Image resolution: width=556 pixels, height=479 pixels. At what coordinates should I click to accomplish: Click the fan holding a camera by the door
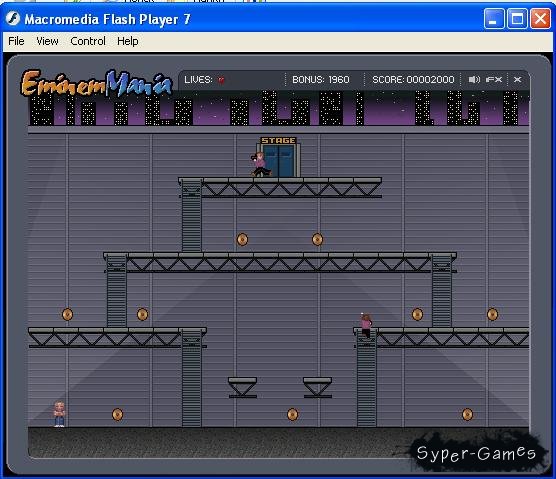click(261, 164)
